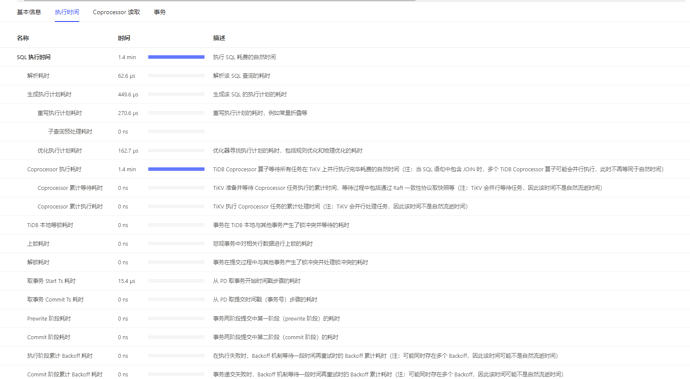Image resolution: width=690 pixels, height=379 pixels.
Task: Click the 0 ns value for 上锁耗时
Action: [x=123, y=244]
